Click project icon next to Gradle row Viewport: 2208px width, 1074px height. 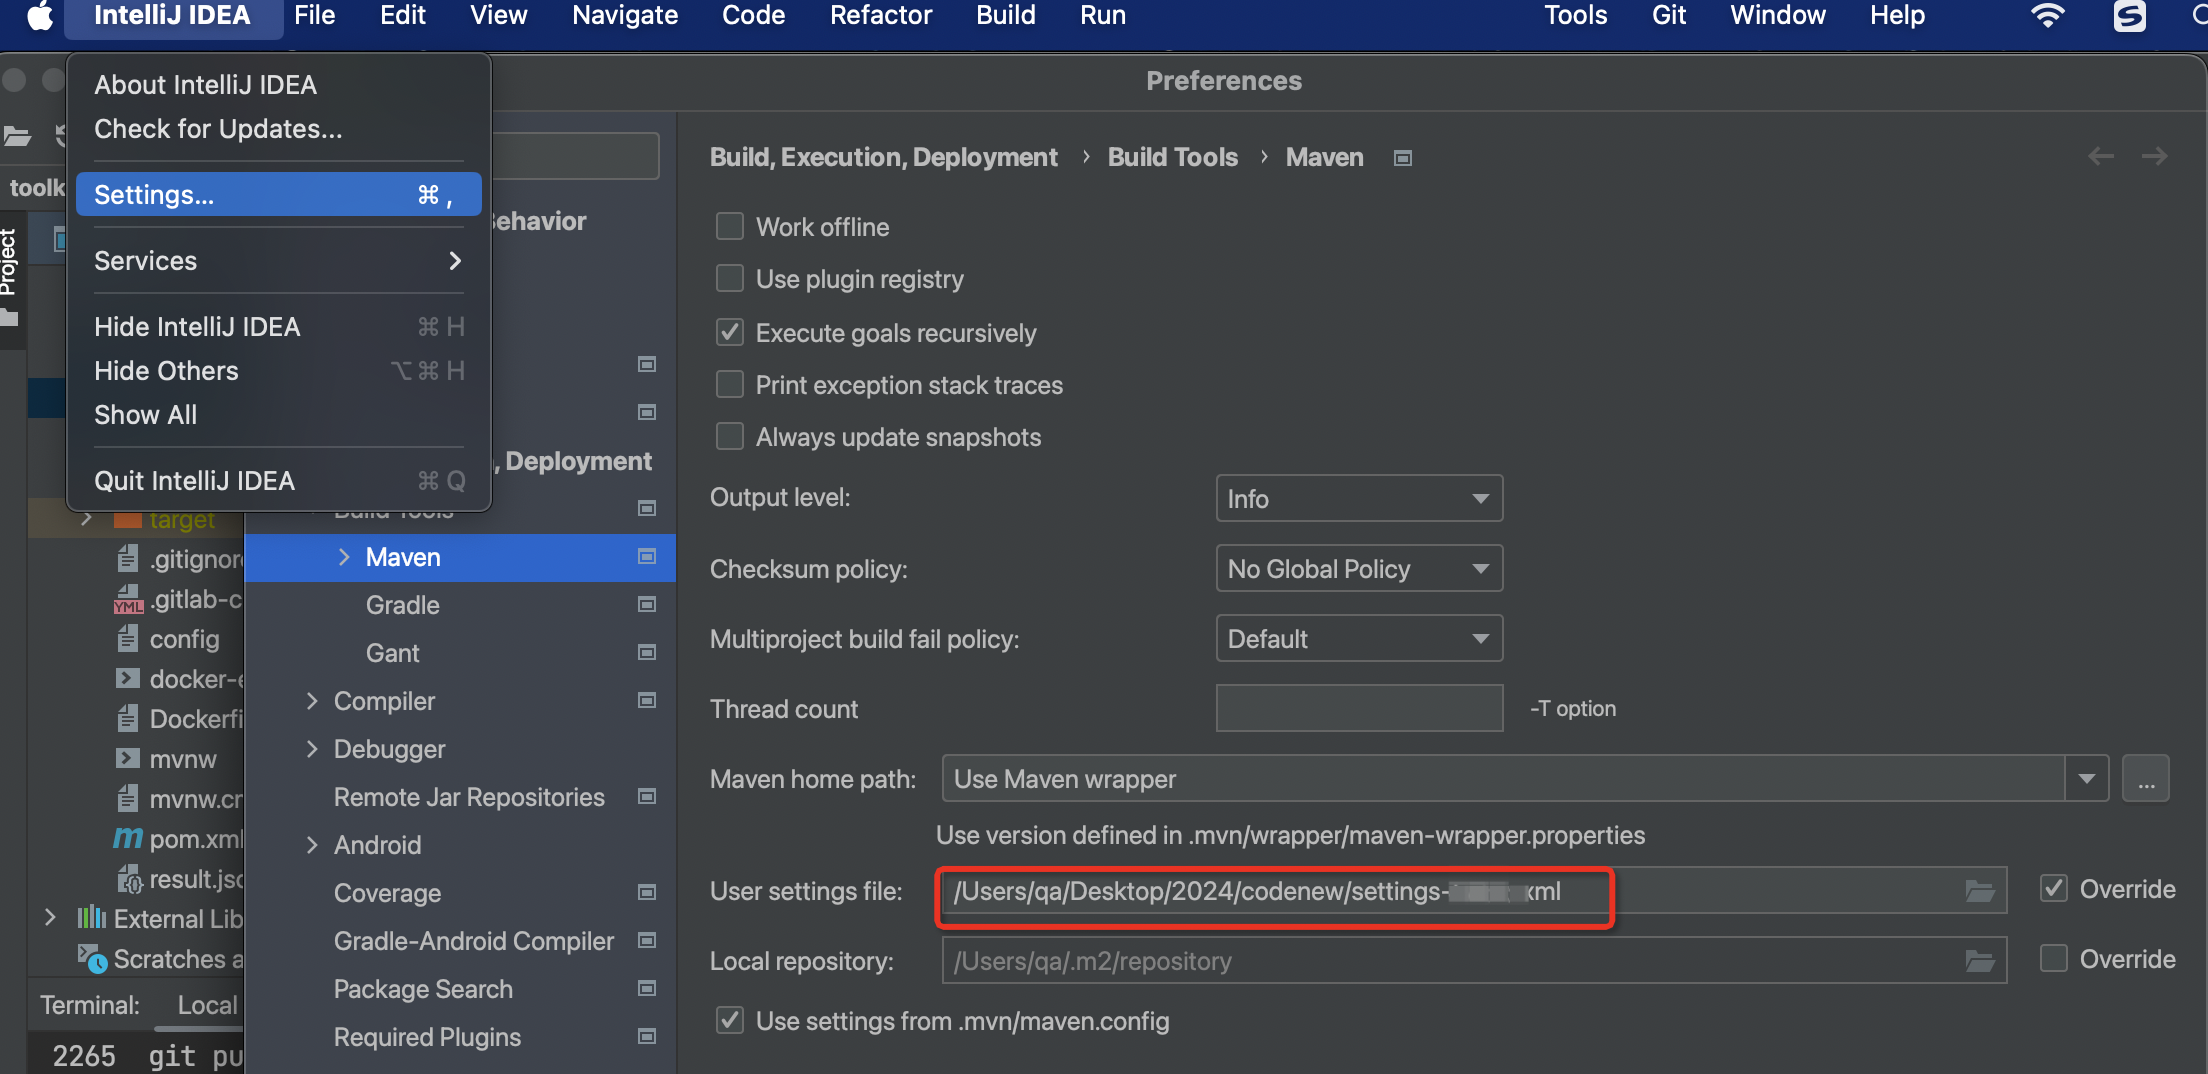(647, 604)
